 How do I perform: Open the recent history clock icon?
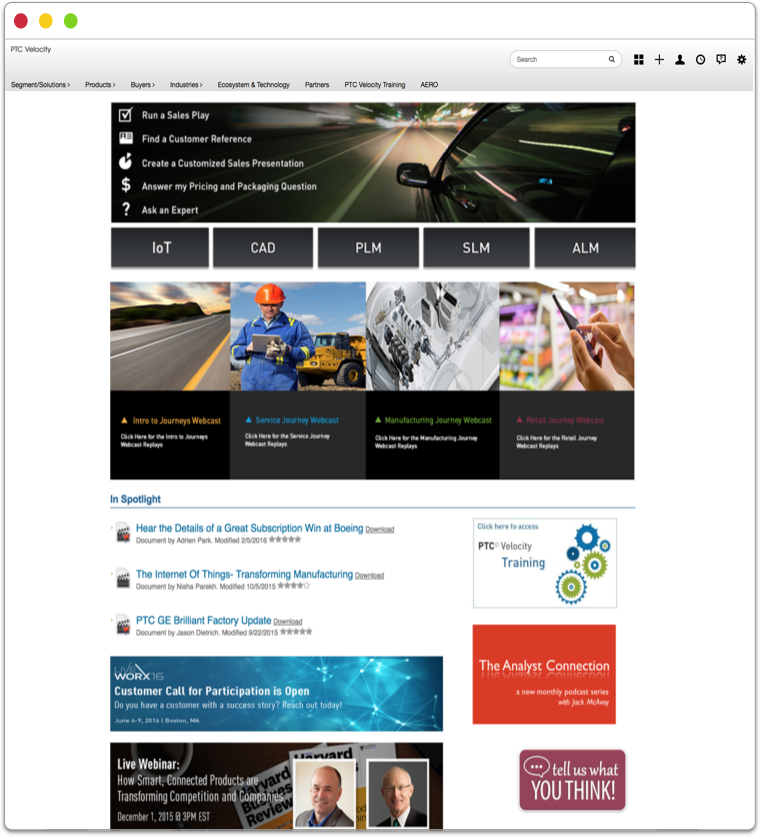pos(700,59)
